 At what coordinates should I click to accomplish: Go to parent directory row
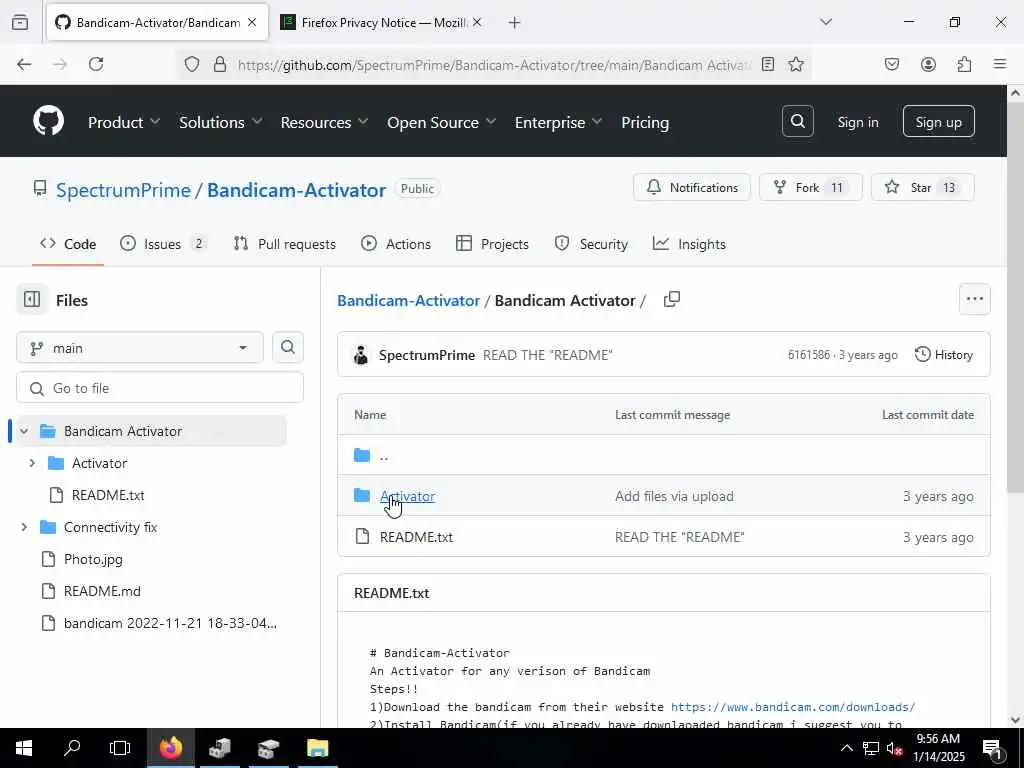[664, 455]
